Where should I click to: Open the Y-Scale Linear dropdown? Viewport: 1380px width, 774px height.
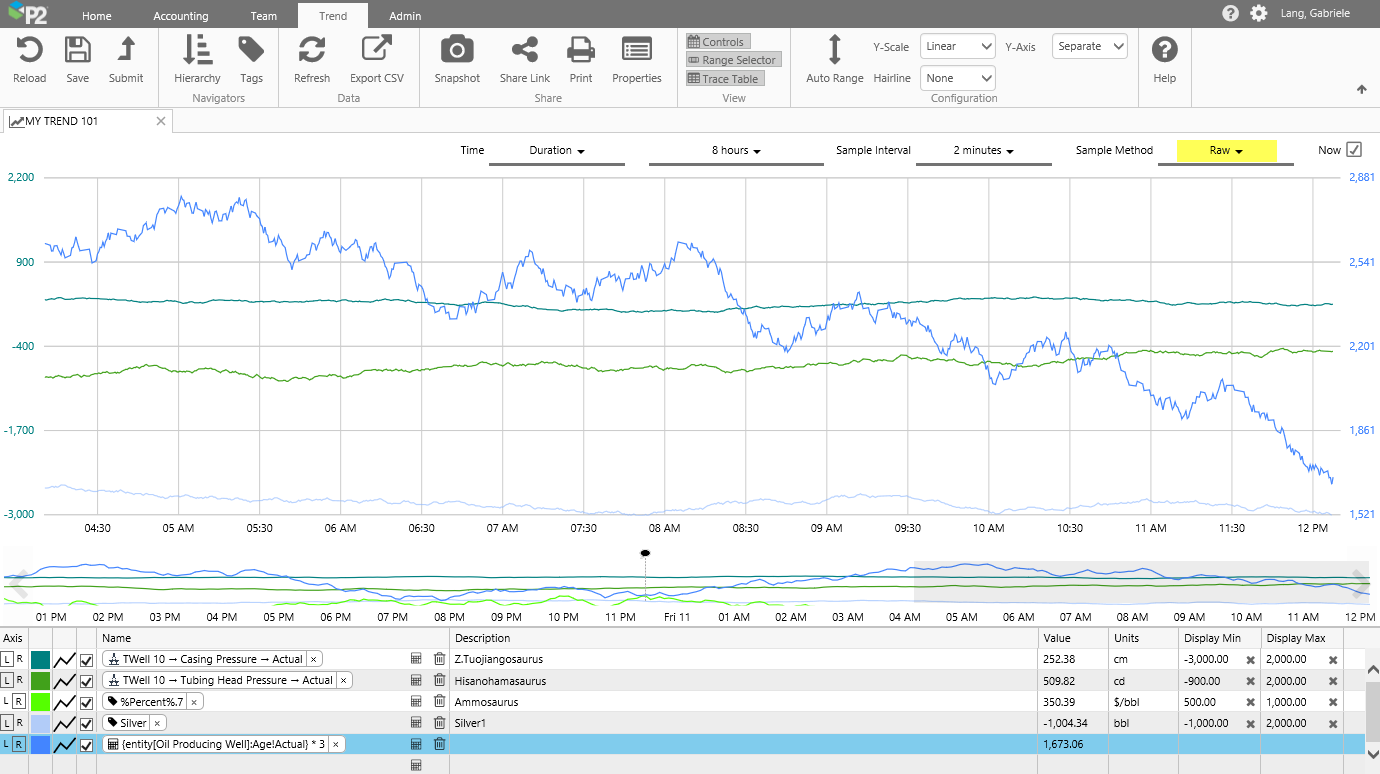point(957,46)
